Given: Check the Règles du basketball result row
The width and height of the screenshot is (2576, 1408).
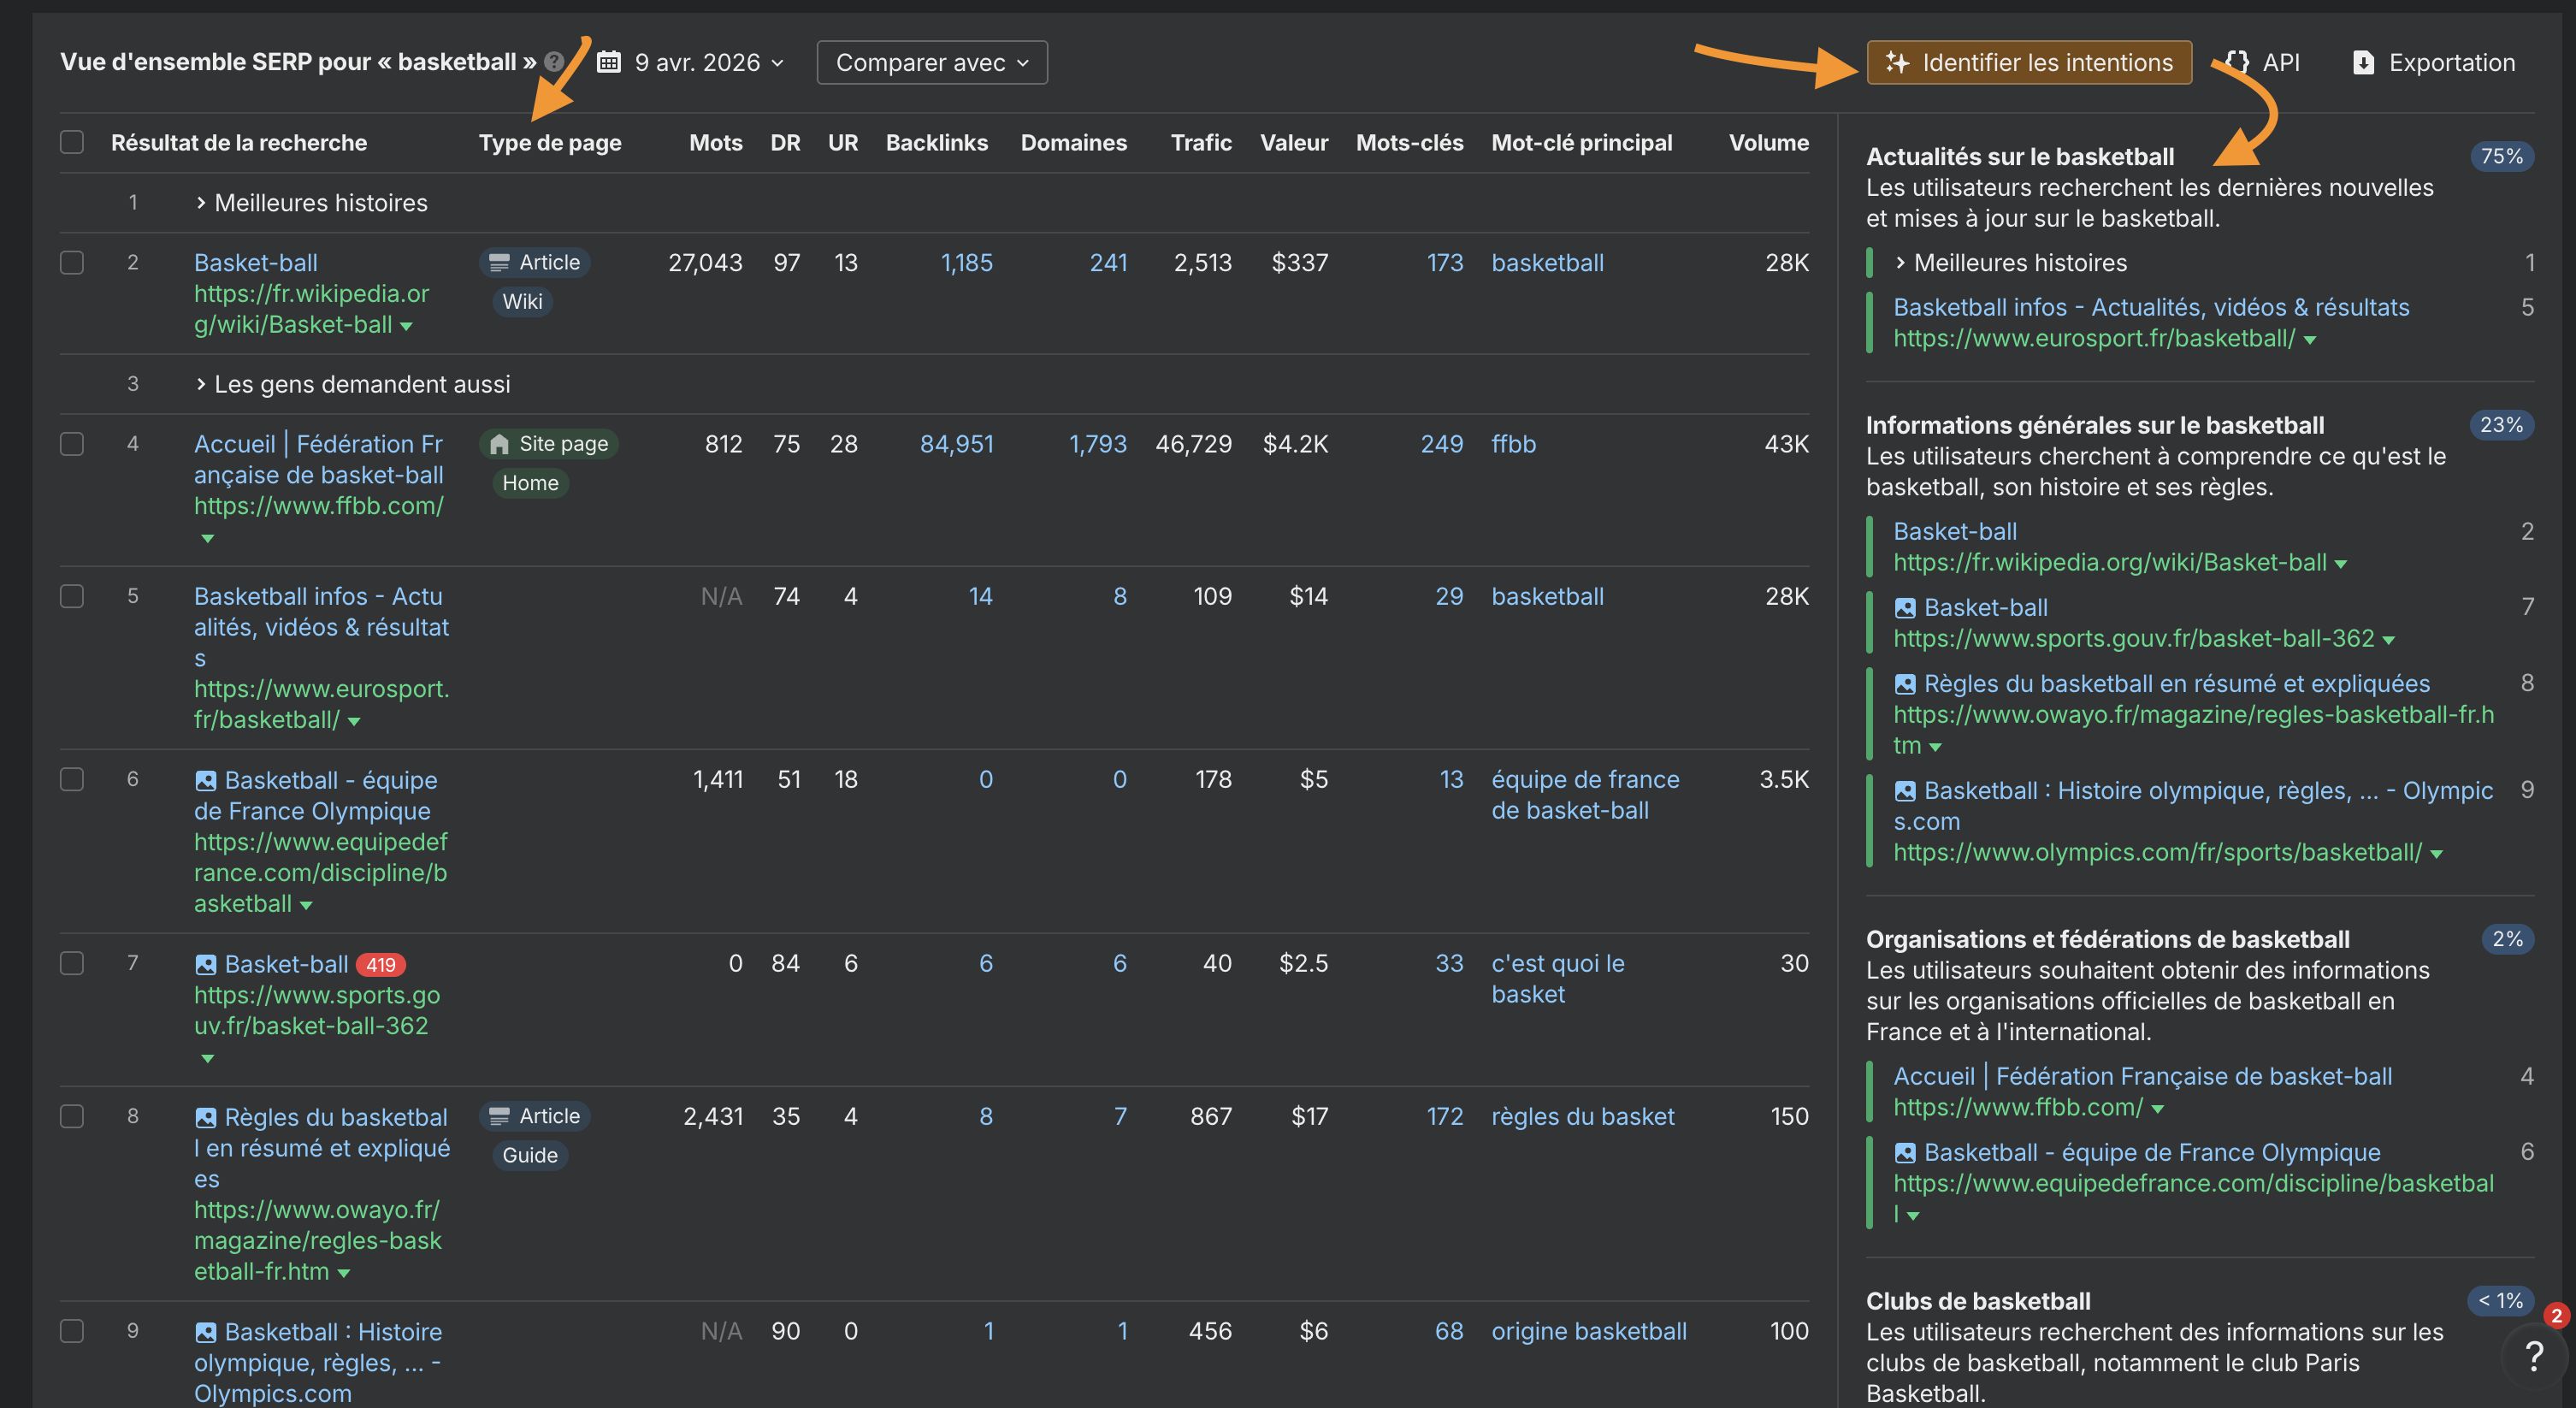Looking at the screenshot, I should point(71,1116).
